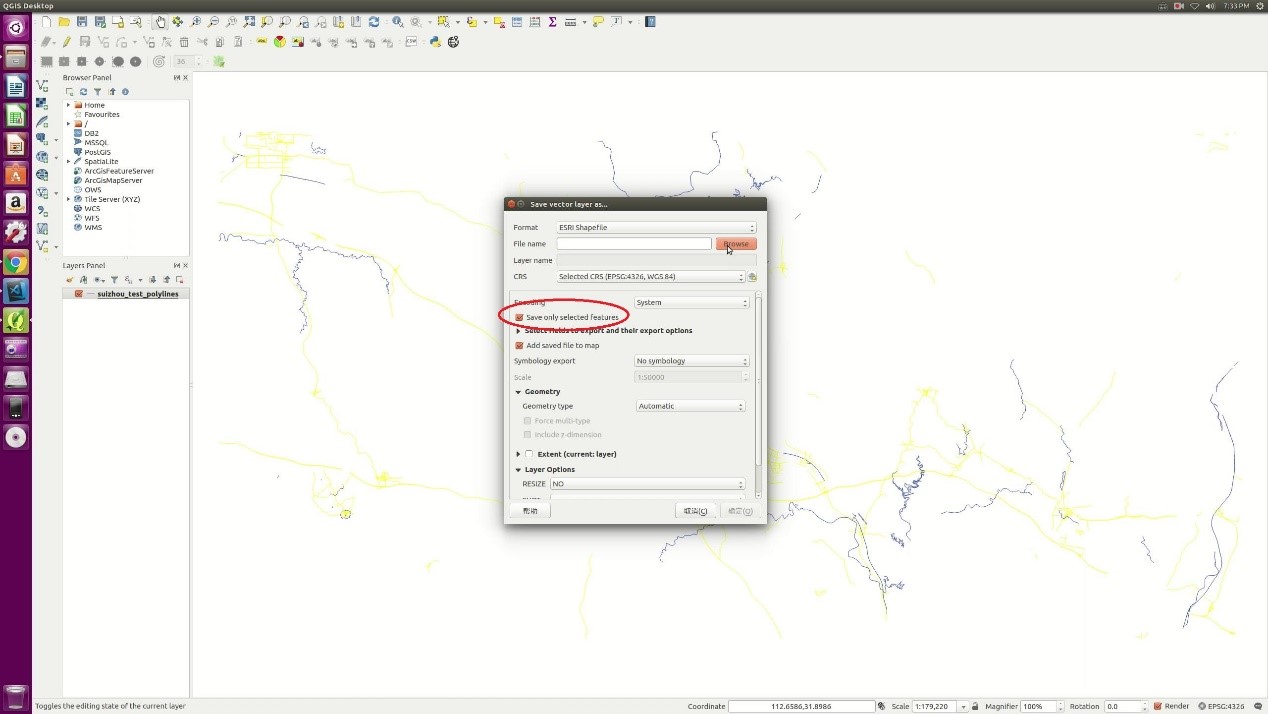This screenshot has width=1268, height=714.
Task: Open Google Chrome from the Ubuntu dock
Action: (x=15, y=263)
